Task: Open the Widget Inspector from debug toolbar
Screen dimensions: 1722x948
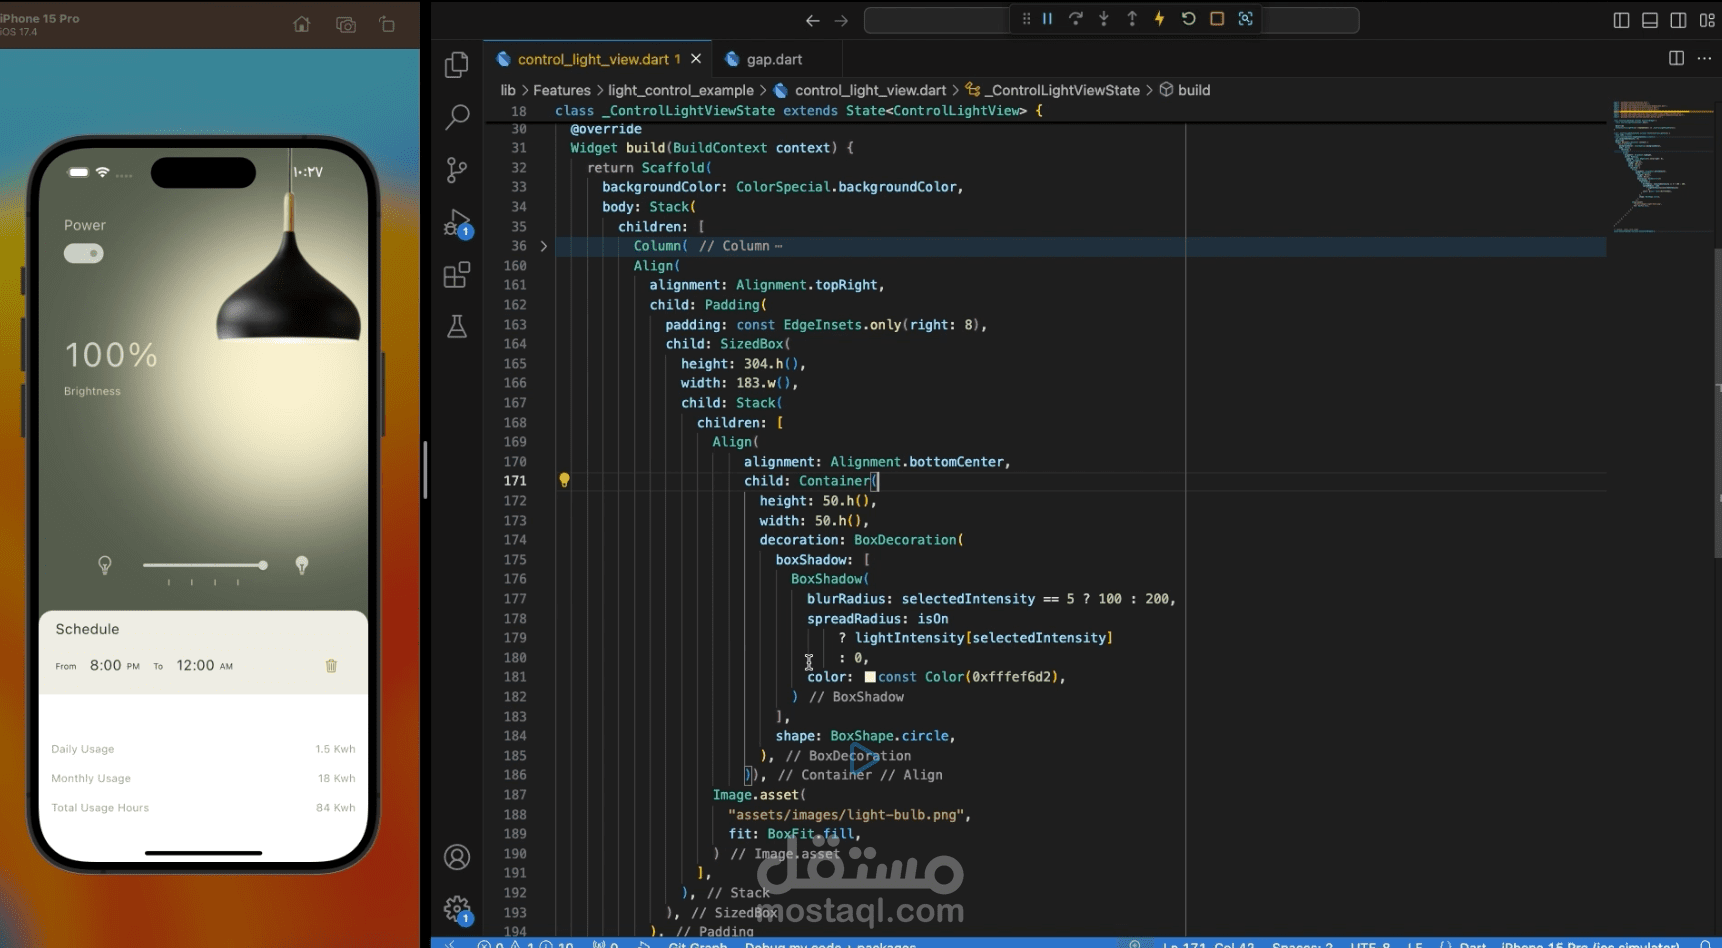Action: tap(1246, 18)
